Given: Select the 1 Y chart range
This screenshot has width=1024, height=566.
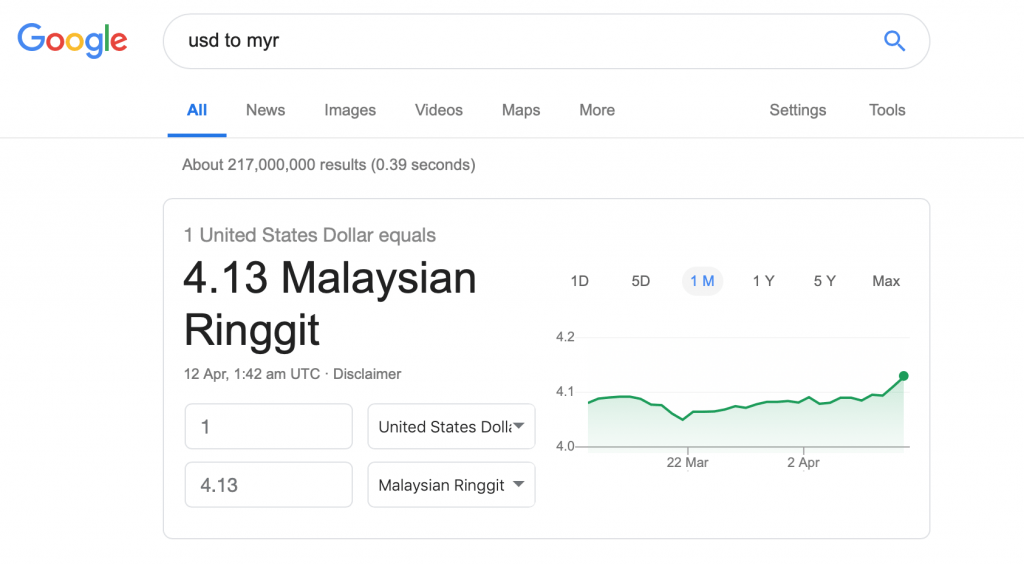Looking at the screenshot, I should (x=763, y=281).
